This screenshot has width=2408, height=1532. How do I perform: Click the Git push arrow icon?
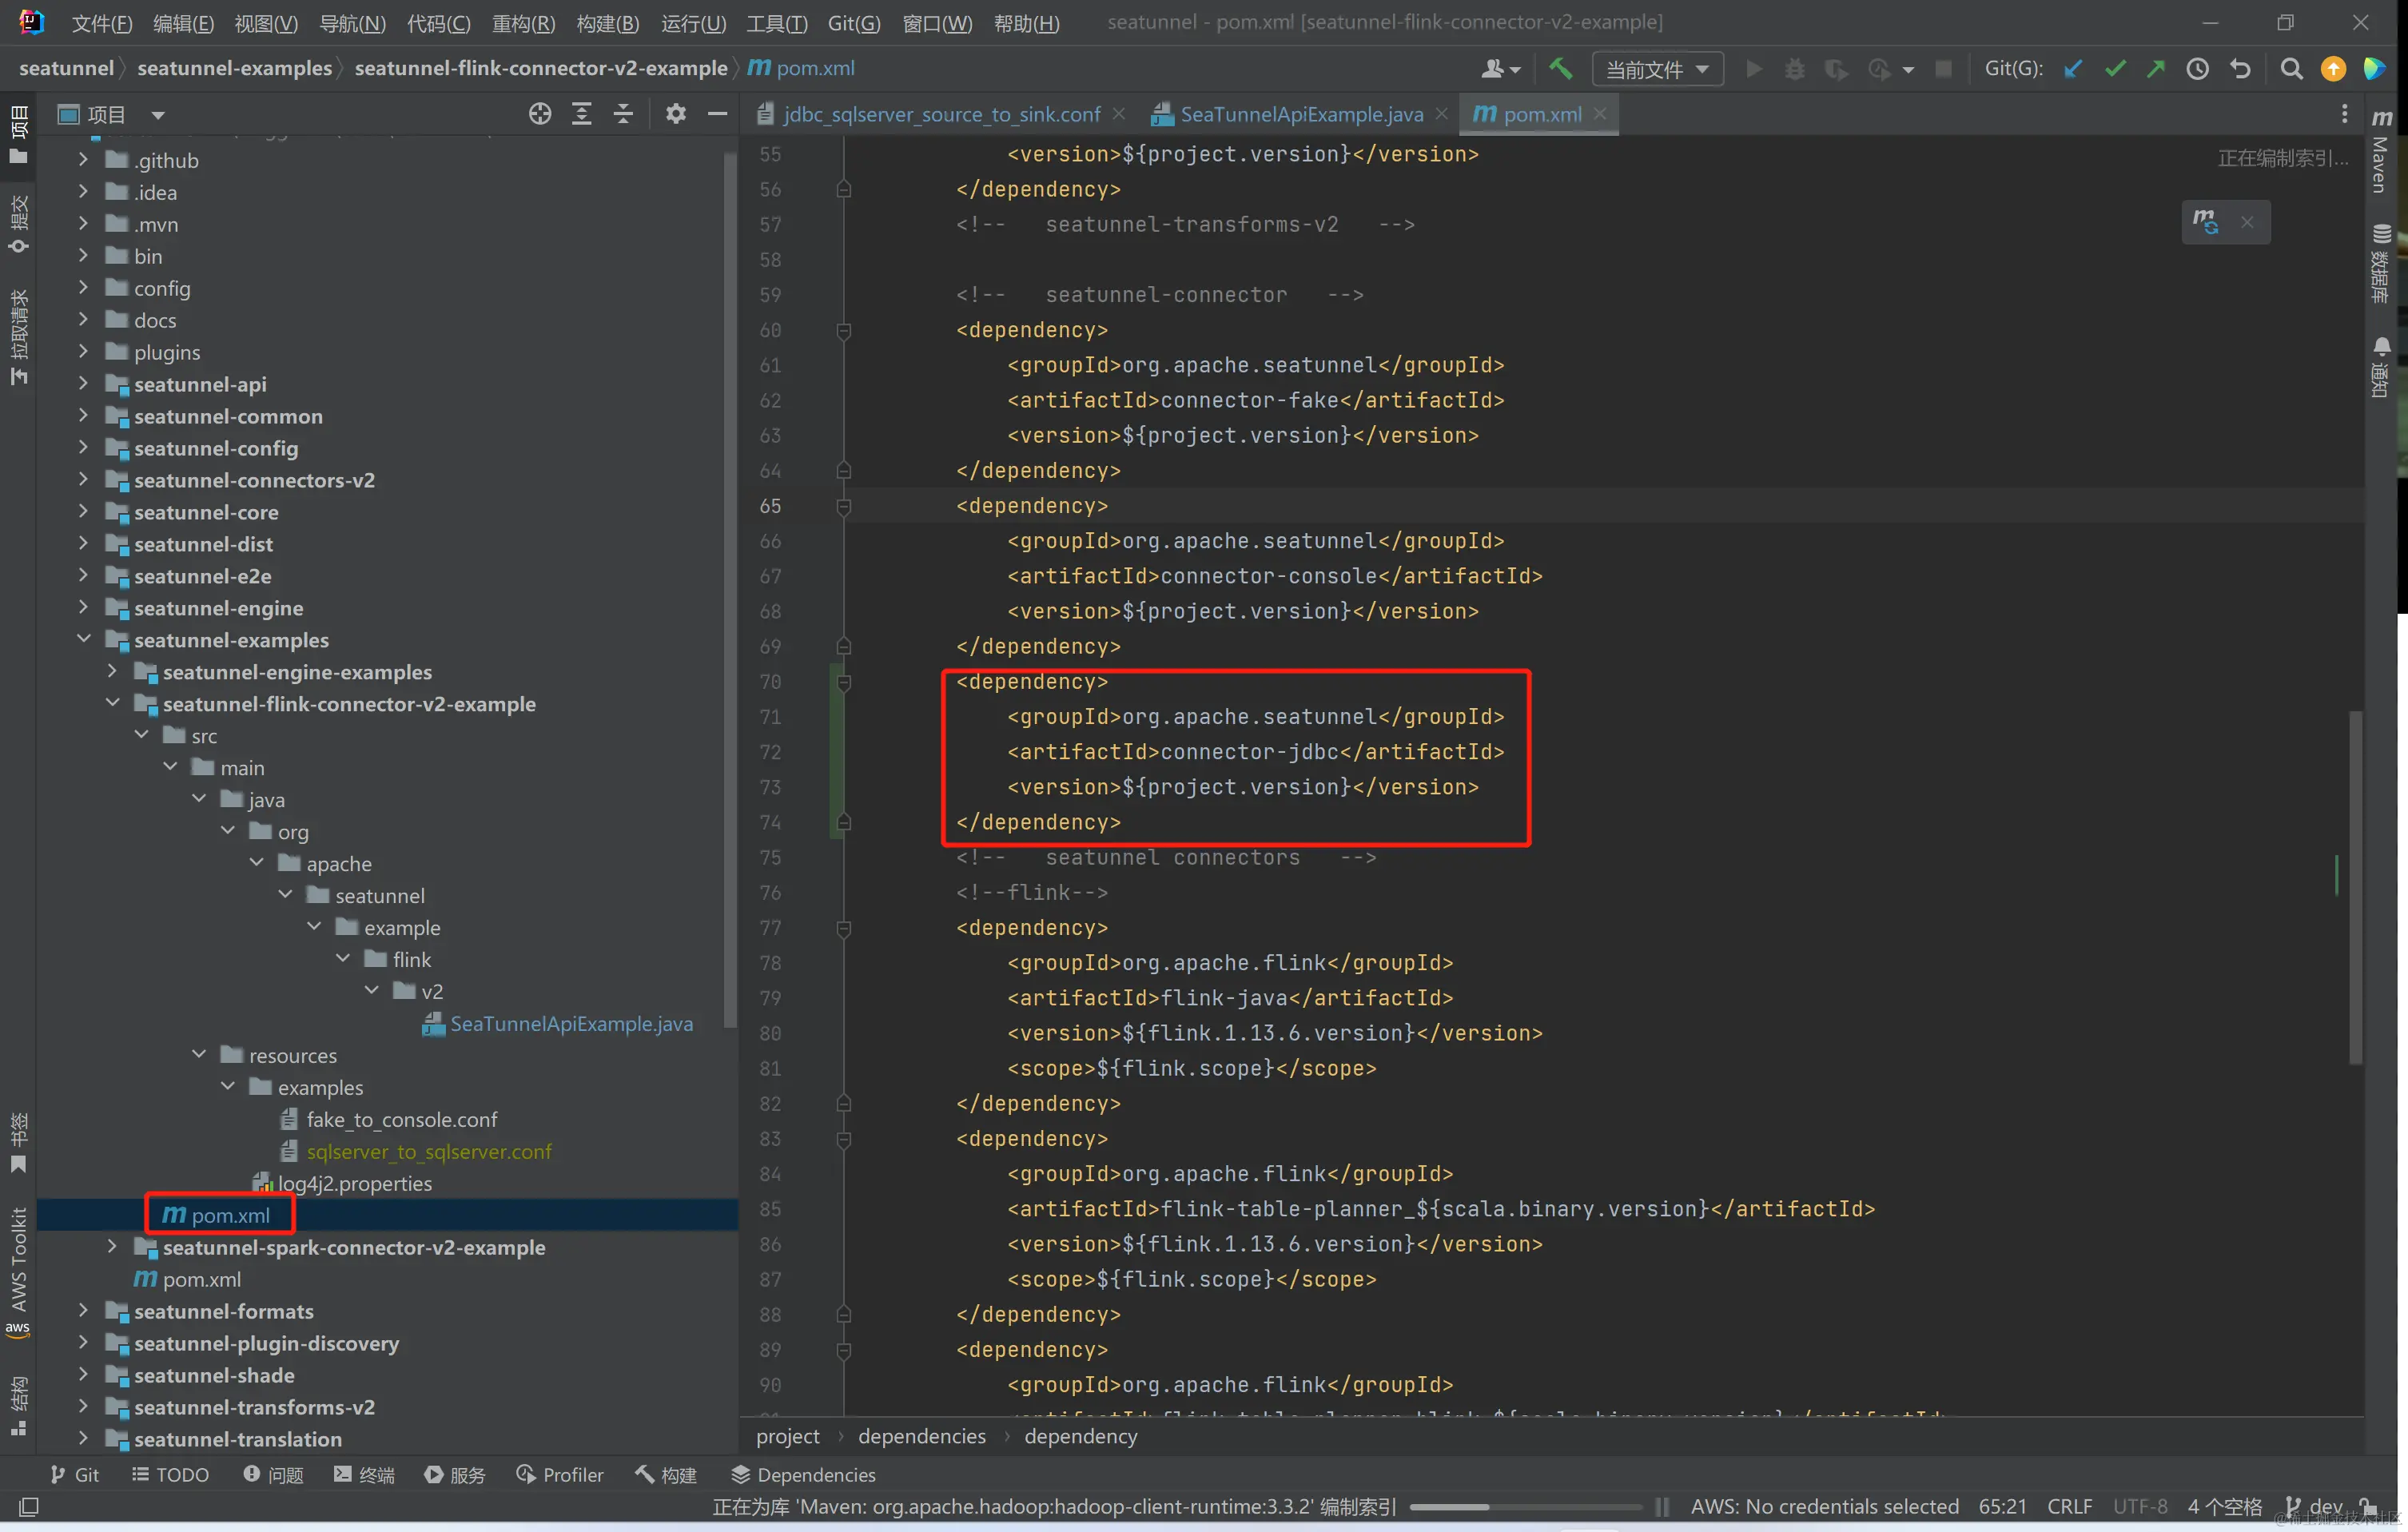2156,69
